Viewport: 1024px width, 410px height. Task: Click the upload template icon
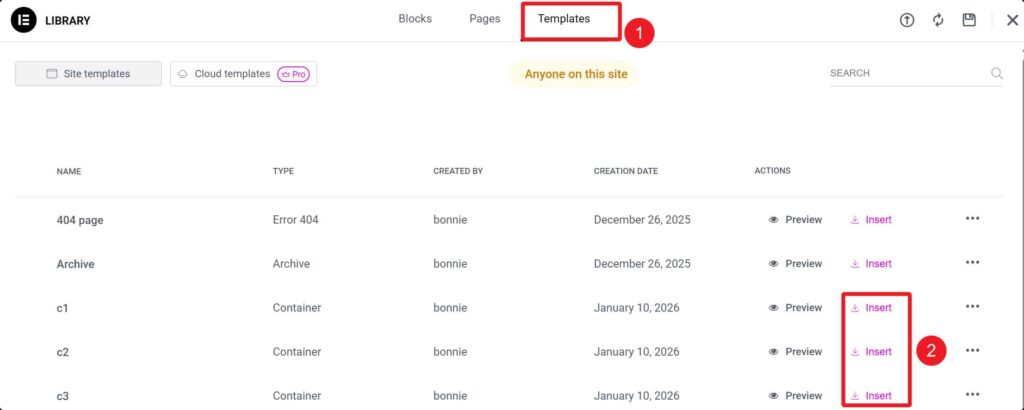(907, 20)
